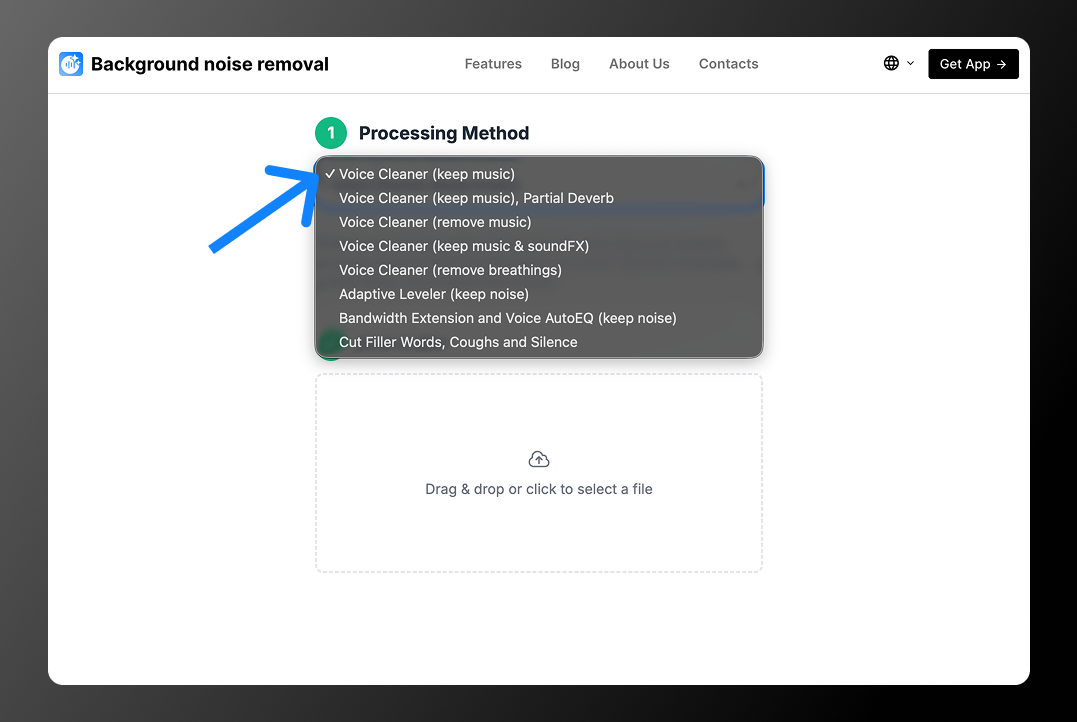Pick Voice Cleaner (keep music & soundFX)
Image resolution: width=1077 pixels, height=722 pixels.
tap(464, 246)
